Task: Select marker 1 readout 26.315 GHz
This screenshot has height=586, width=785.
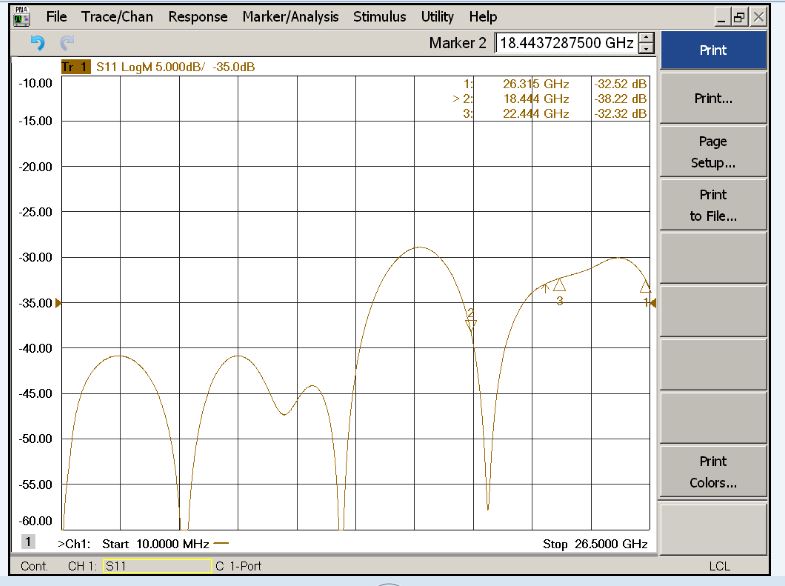Action: [x=536, y=84]
